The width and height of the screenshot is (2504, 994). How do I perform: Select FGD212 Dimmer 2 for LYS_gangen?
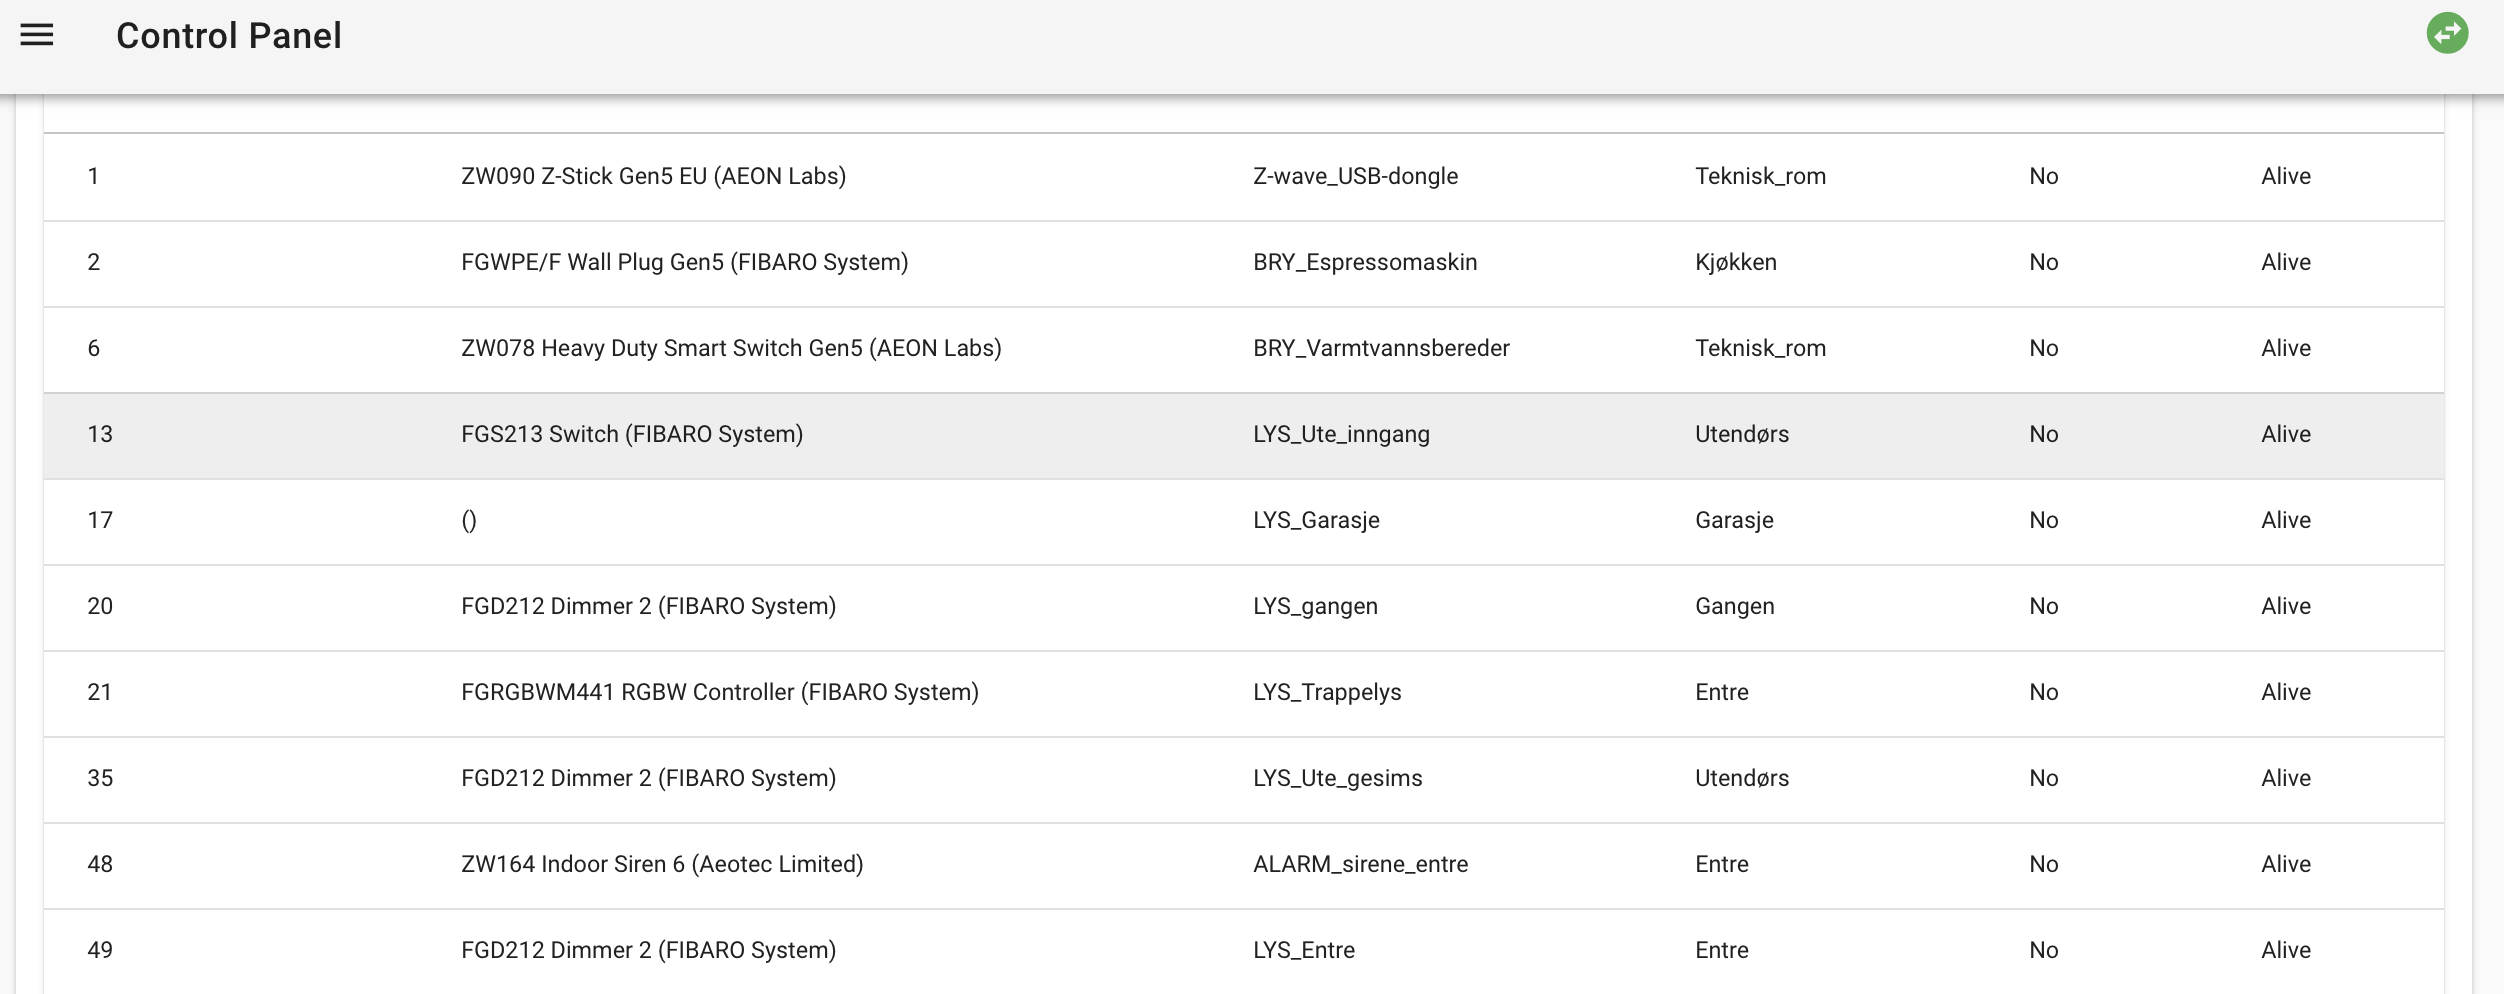[648, 607]
